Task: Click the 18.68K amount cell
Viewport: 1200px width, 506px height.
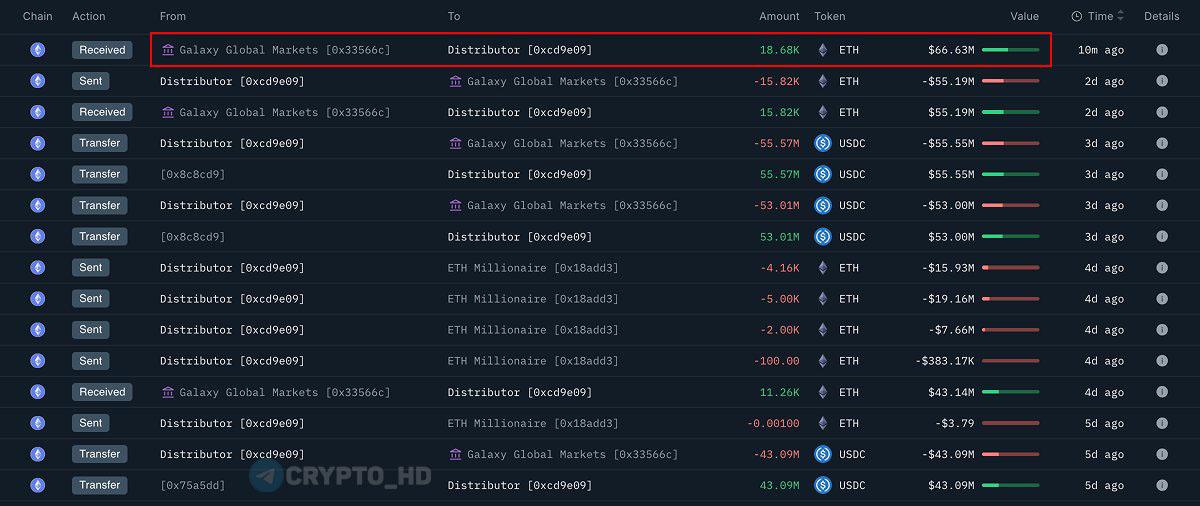Action: coord(780,50)
